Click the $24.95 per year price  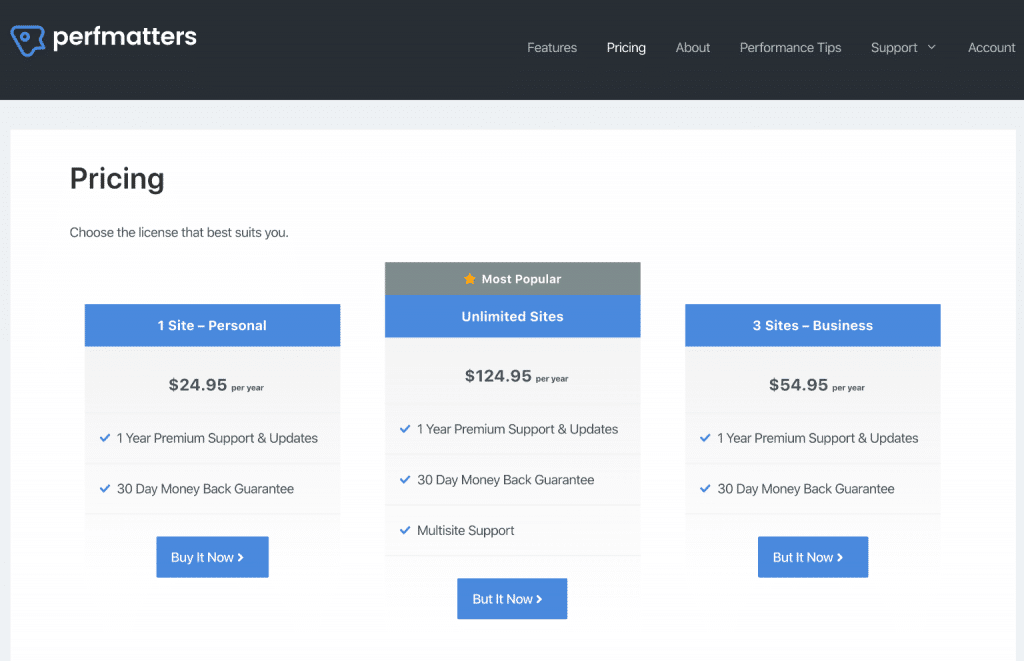click(216, 385)
